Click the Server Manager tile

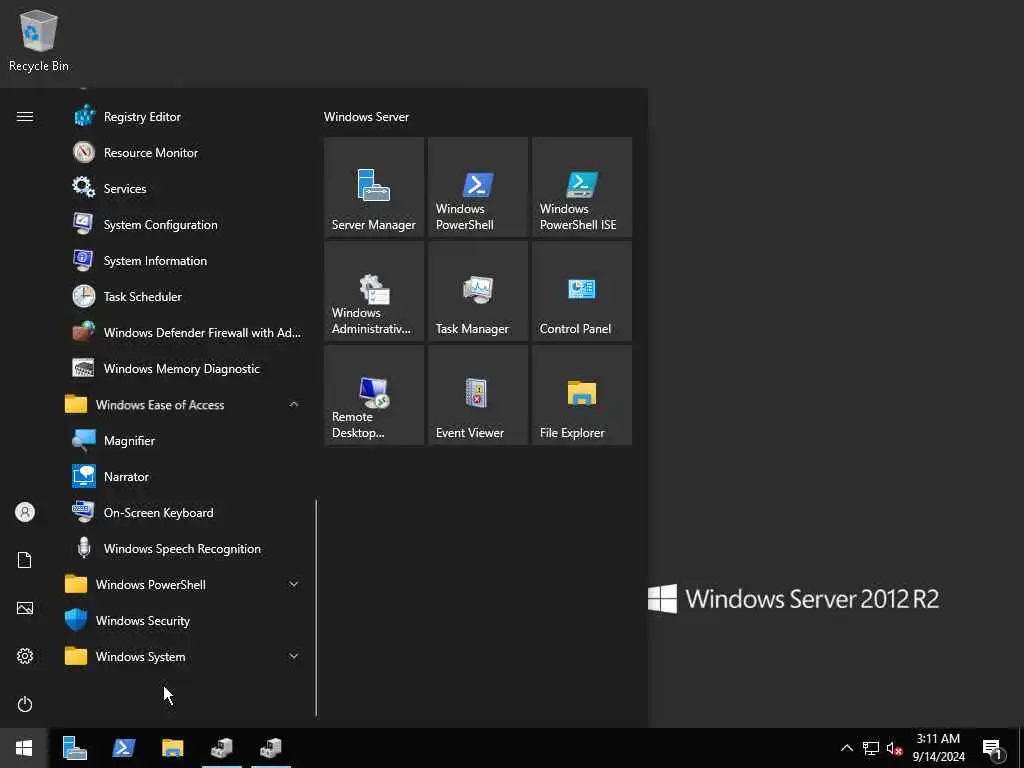pyautogui.click(x=374, y=187)
